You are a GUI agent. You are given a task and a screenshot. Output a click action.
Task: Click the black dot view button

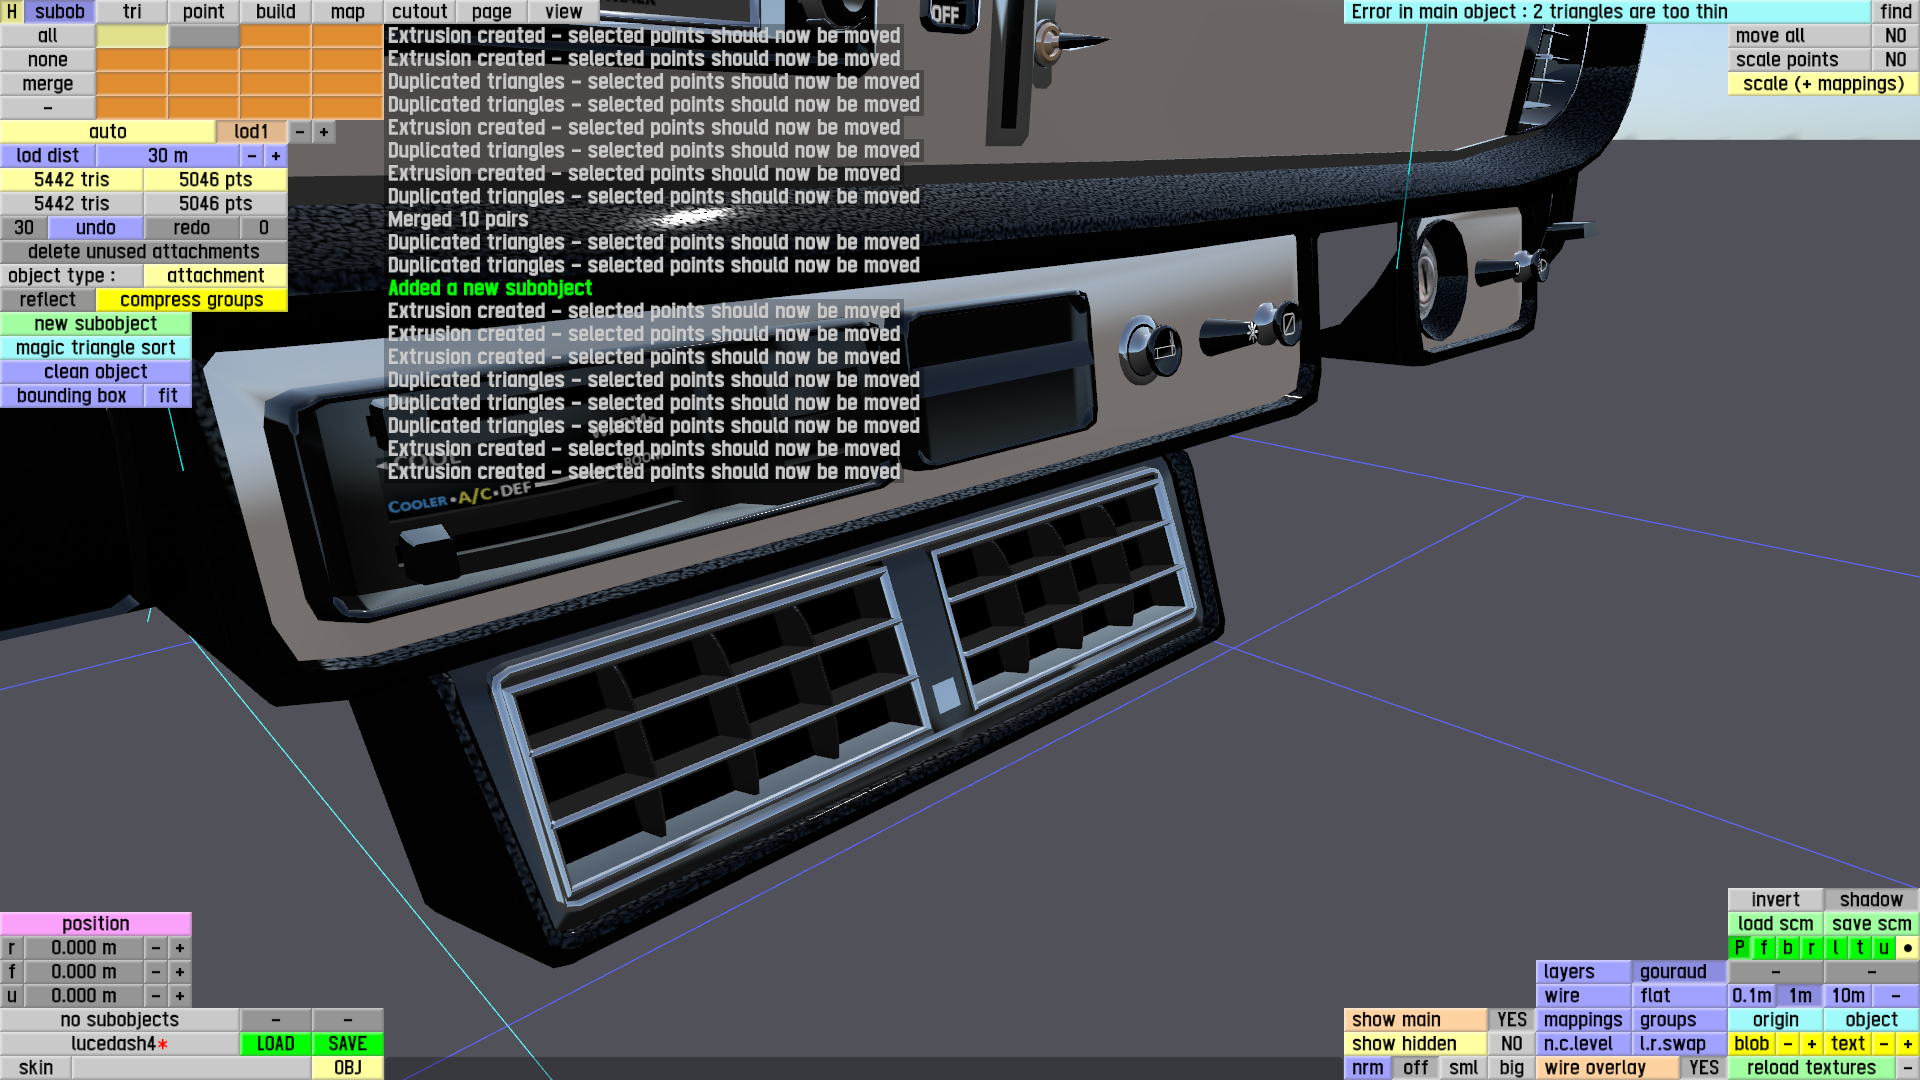pos(1907,947)
